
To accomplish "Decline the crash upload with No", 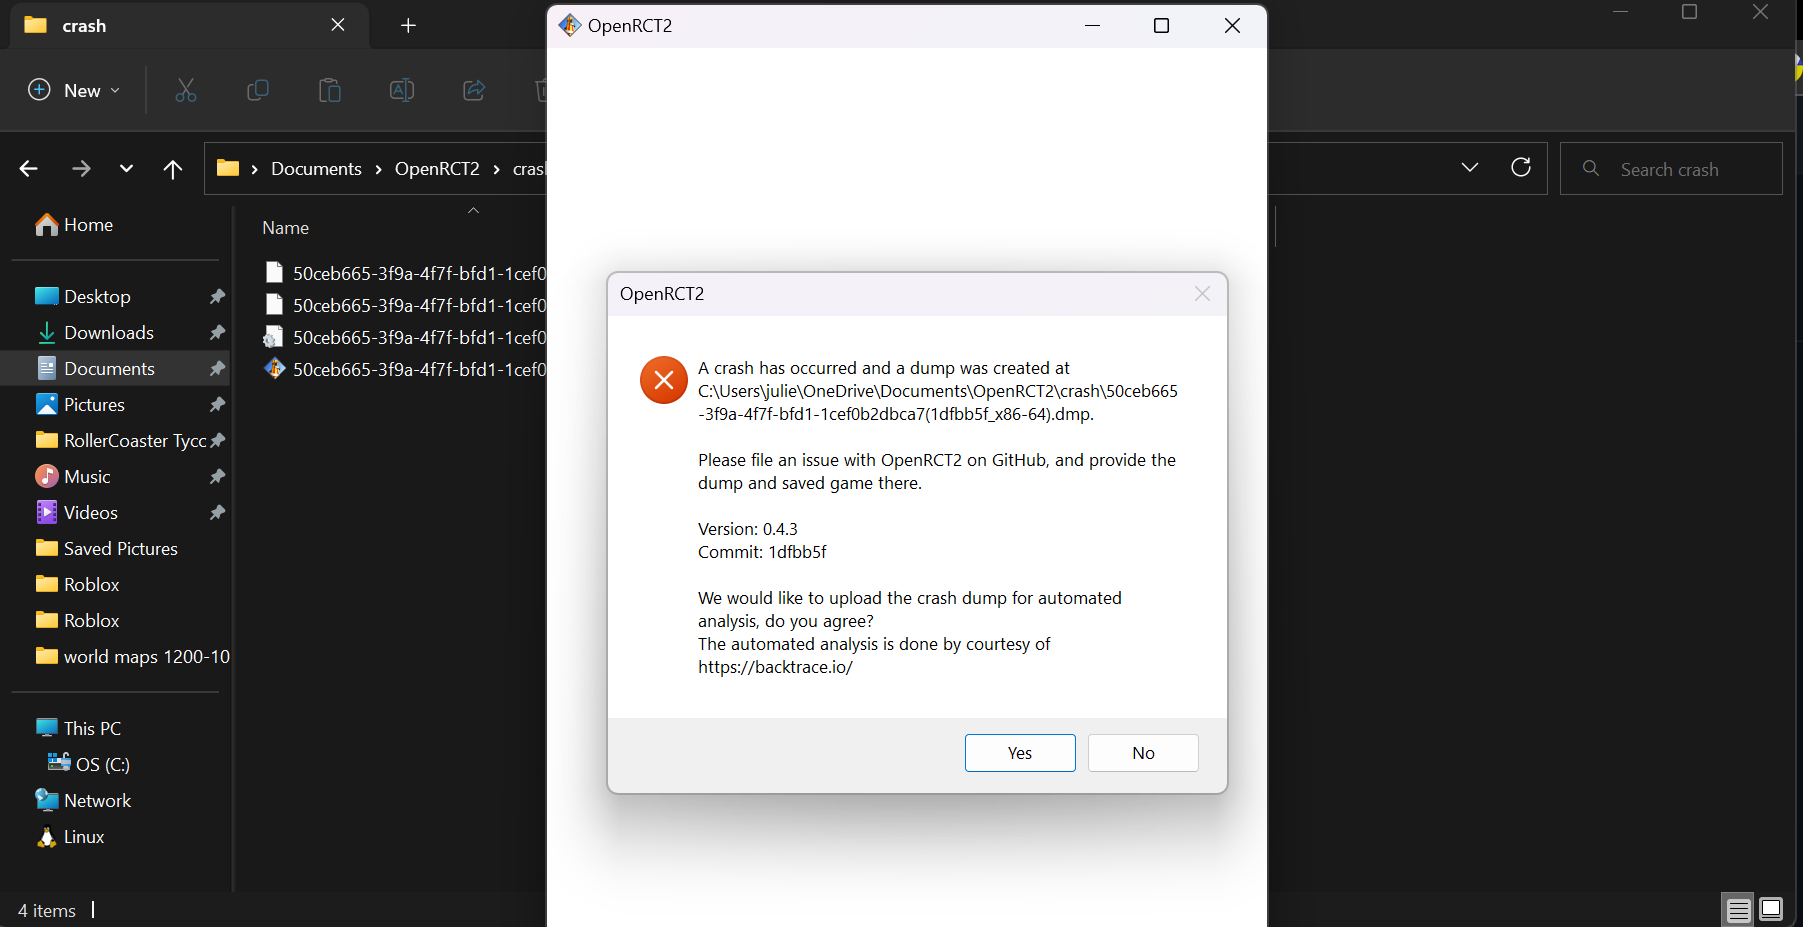I will 1142,752.
